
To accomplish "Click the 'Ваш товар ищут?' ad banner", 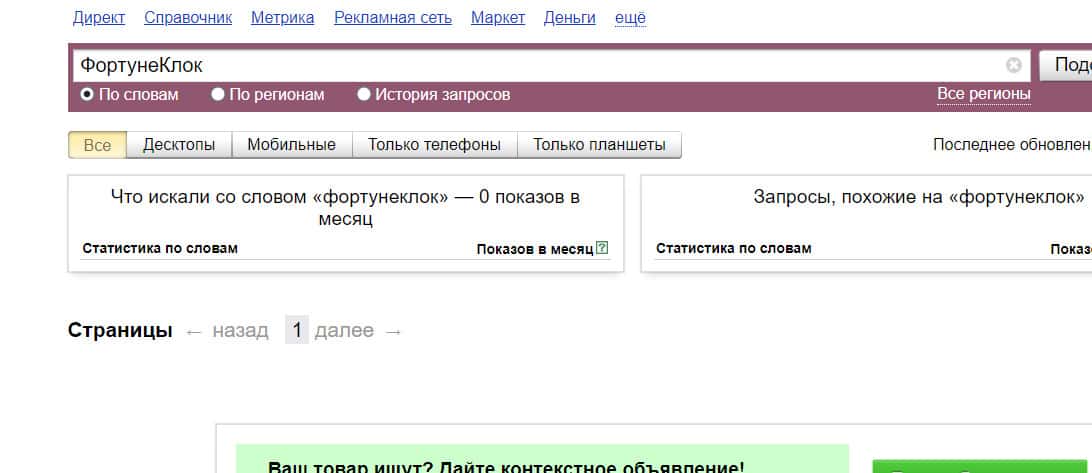I will pos(542,460).
